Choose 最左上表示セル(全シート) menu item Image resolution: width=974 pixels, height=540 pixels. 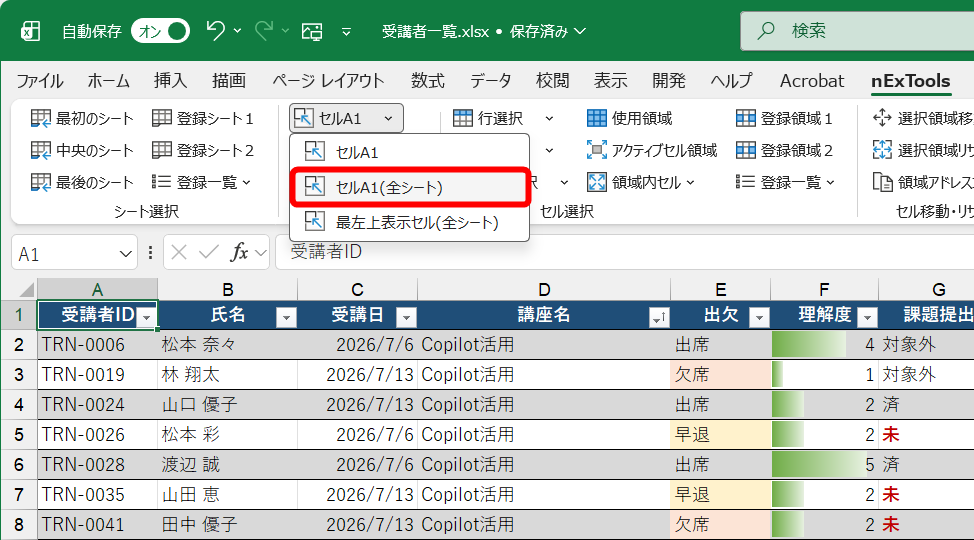click(409, 222)
